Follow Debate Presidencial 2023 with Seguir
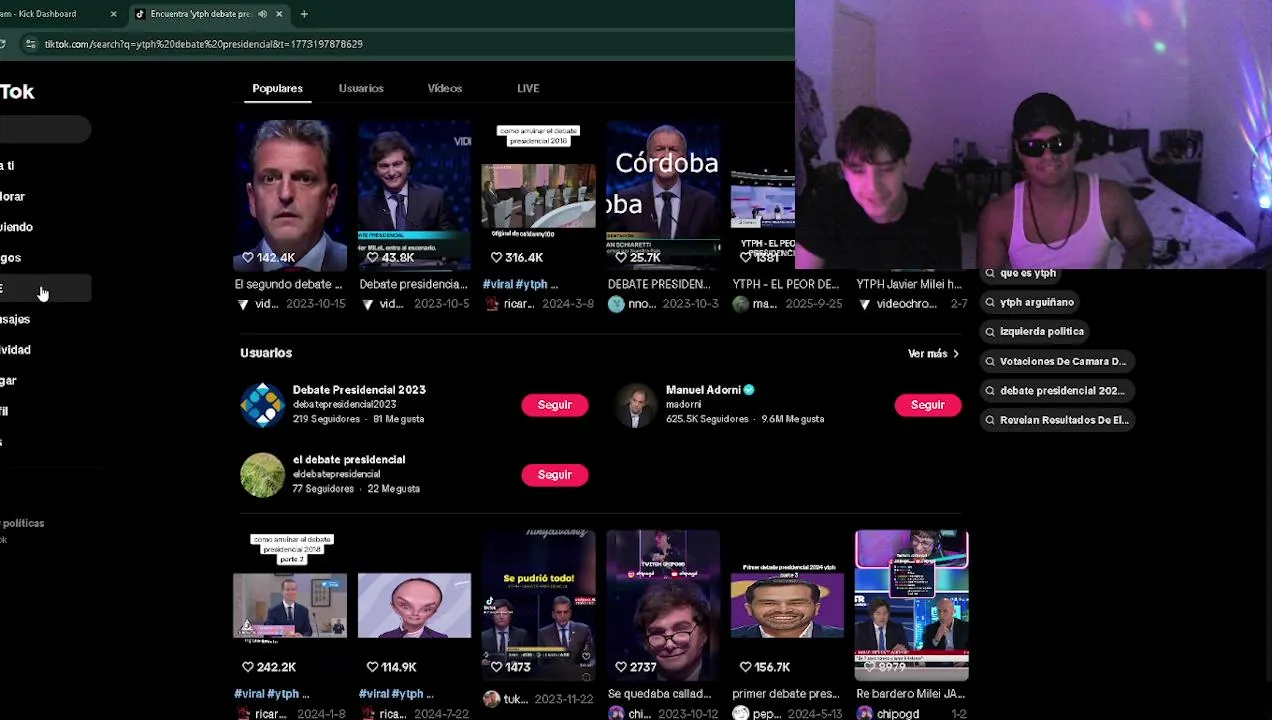The width and height of the screenshot is (1272, 720). click(x=554, y=405)
